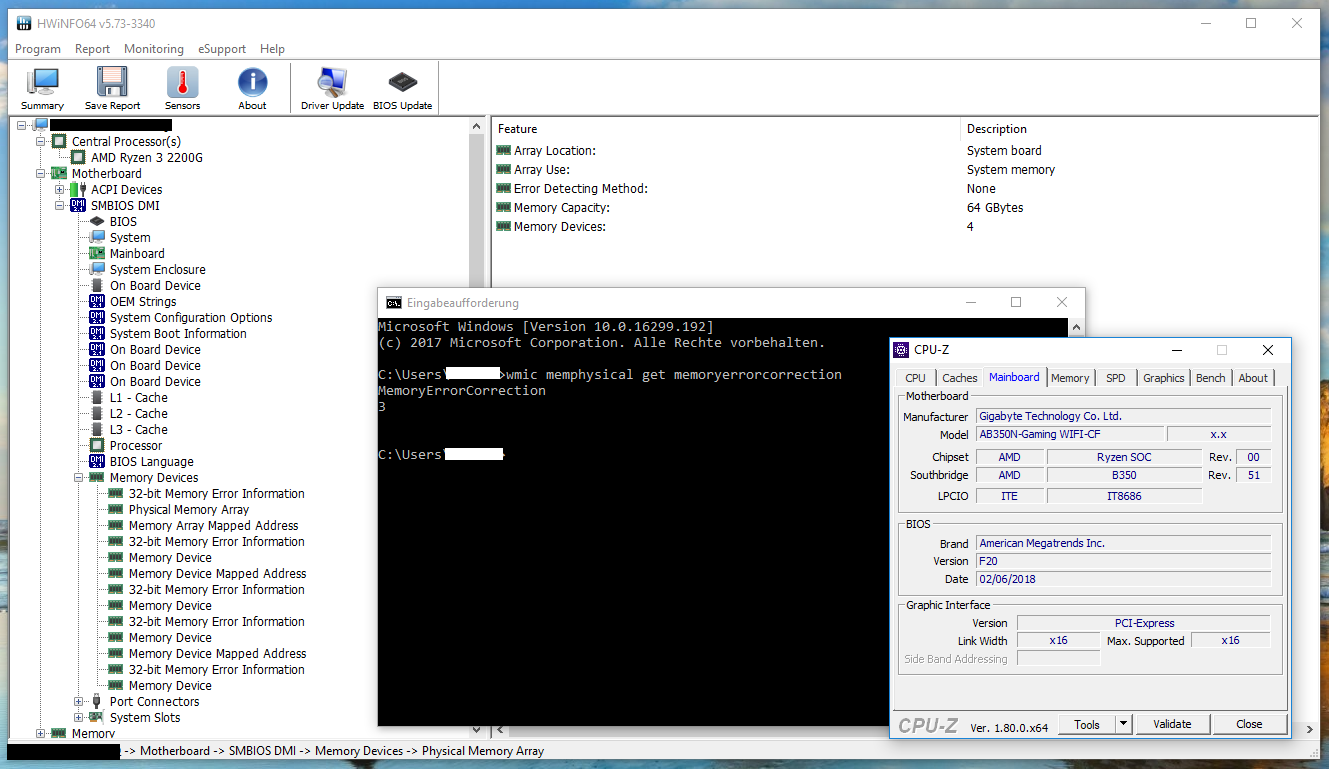Open the Summary toolbar icon in HWiNFO64

42,89
